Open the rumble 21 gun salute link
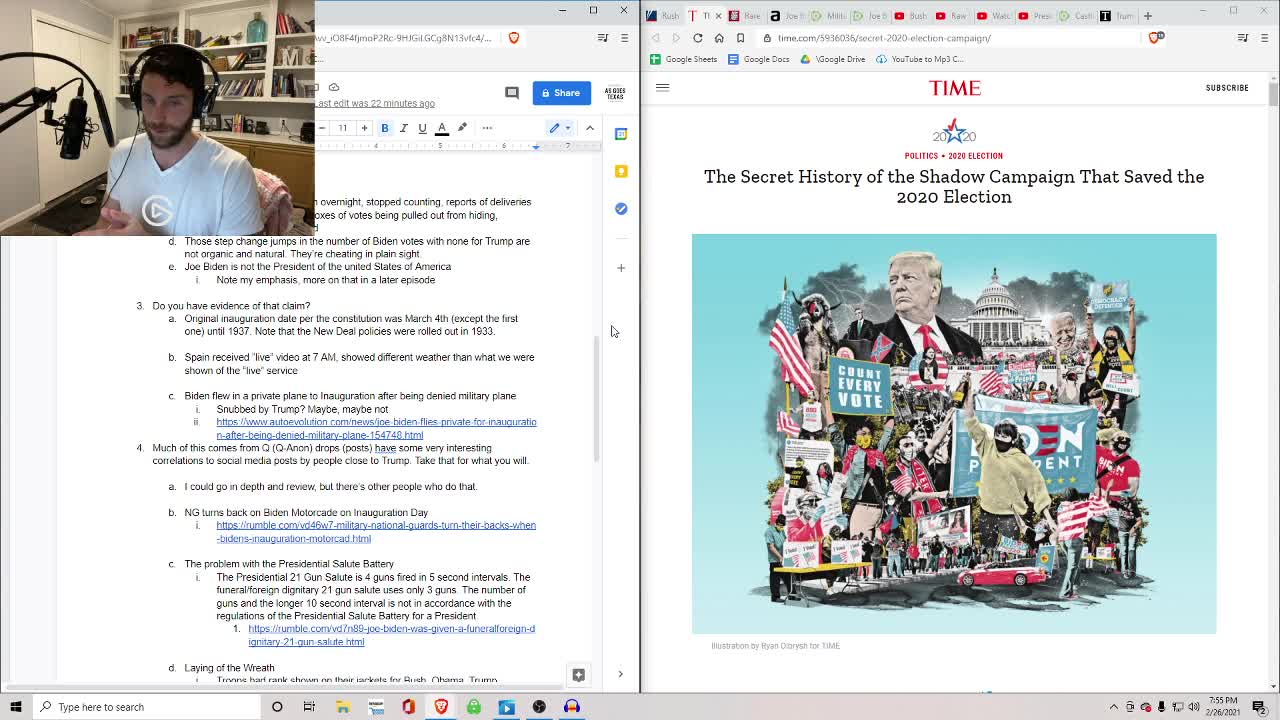The image size is (1280, 720). pos(391,635)
